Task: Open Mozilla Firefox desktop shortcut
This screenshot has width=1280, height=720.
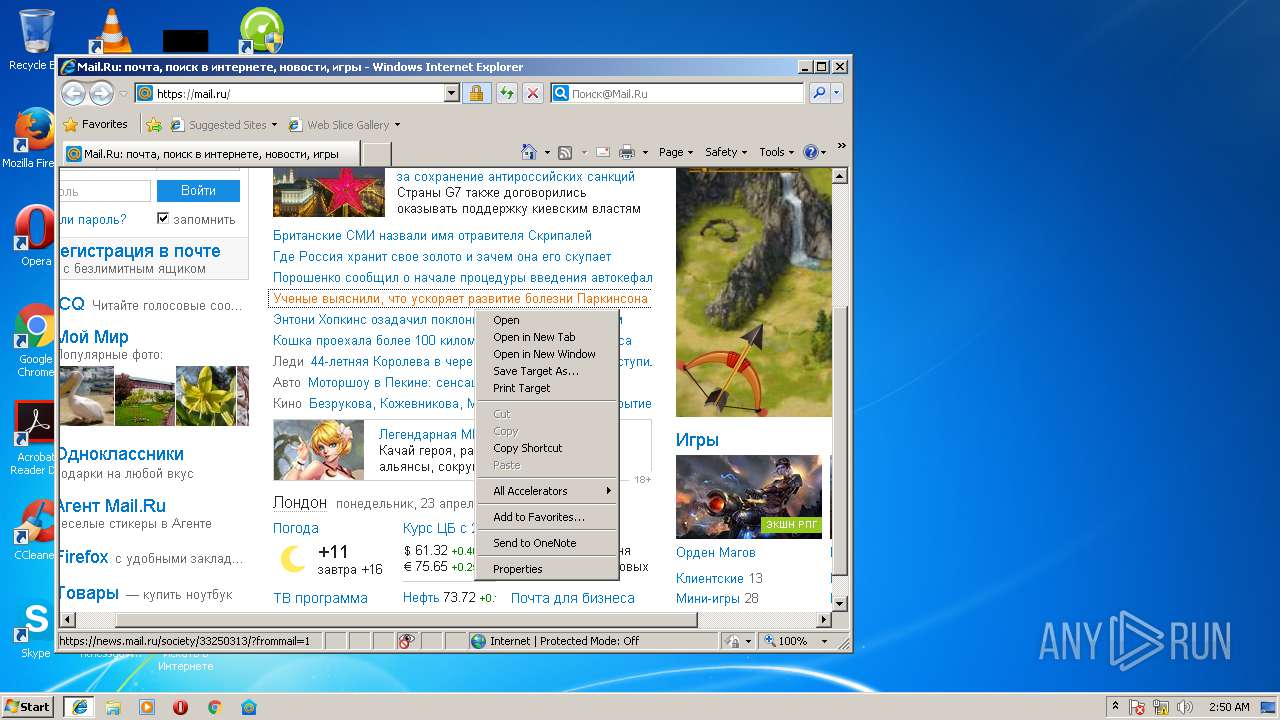Action: 34,138
